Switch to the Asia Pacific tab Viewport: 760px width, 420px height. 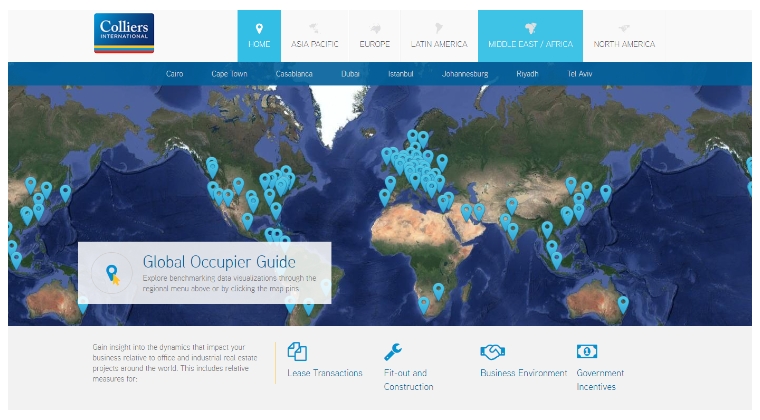coord(315,36)
